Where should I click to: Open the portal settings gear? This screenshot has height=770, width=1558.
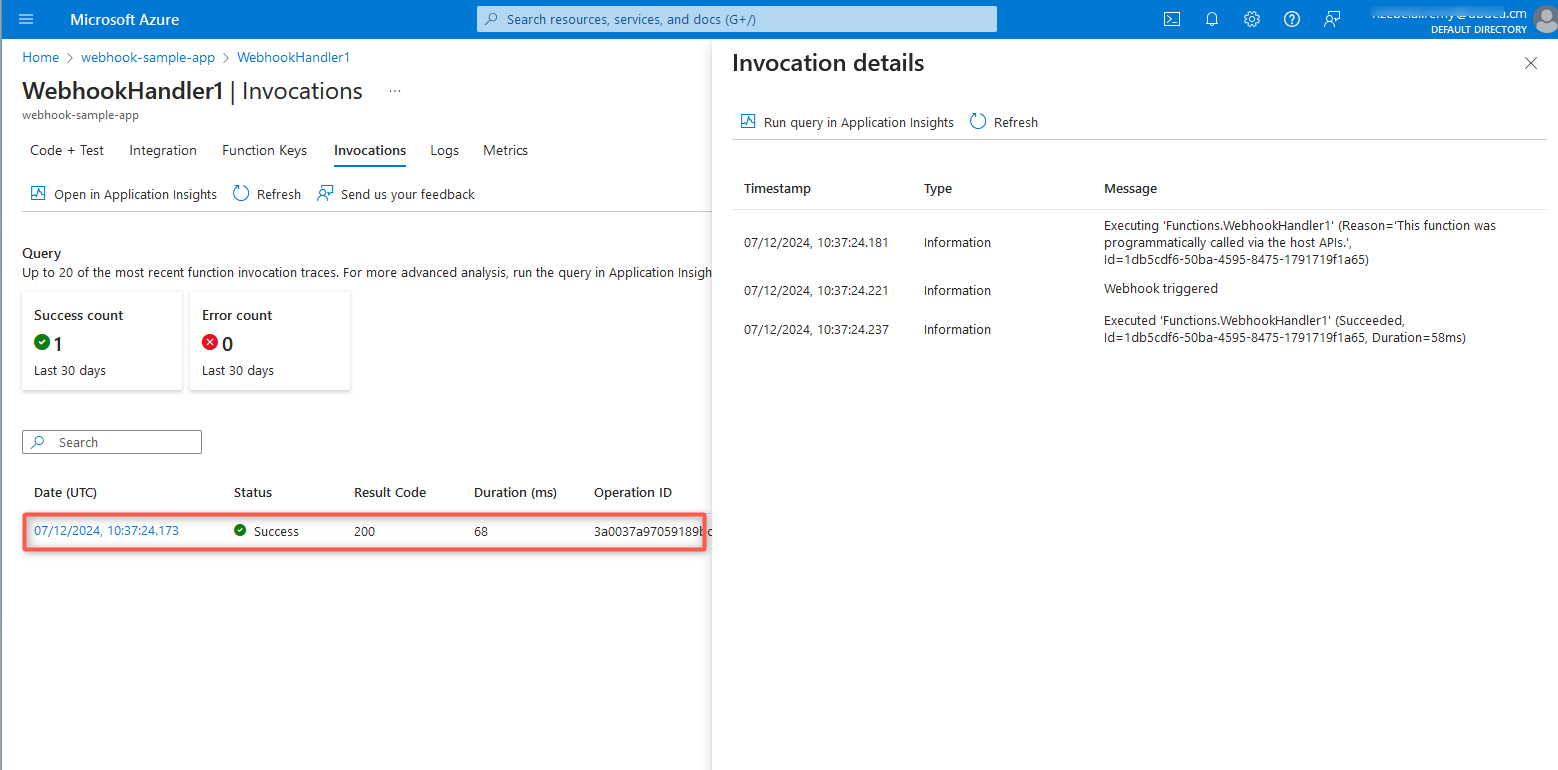(x=1251, y=19)
